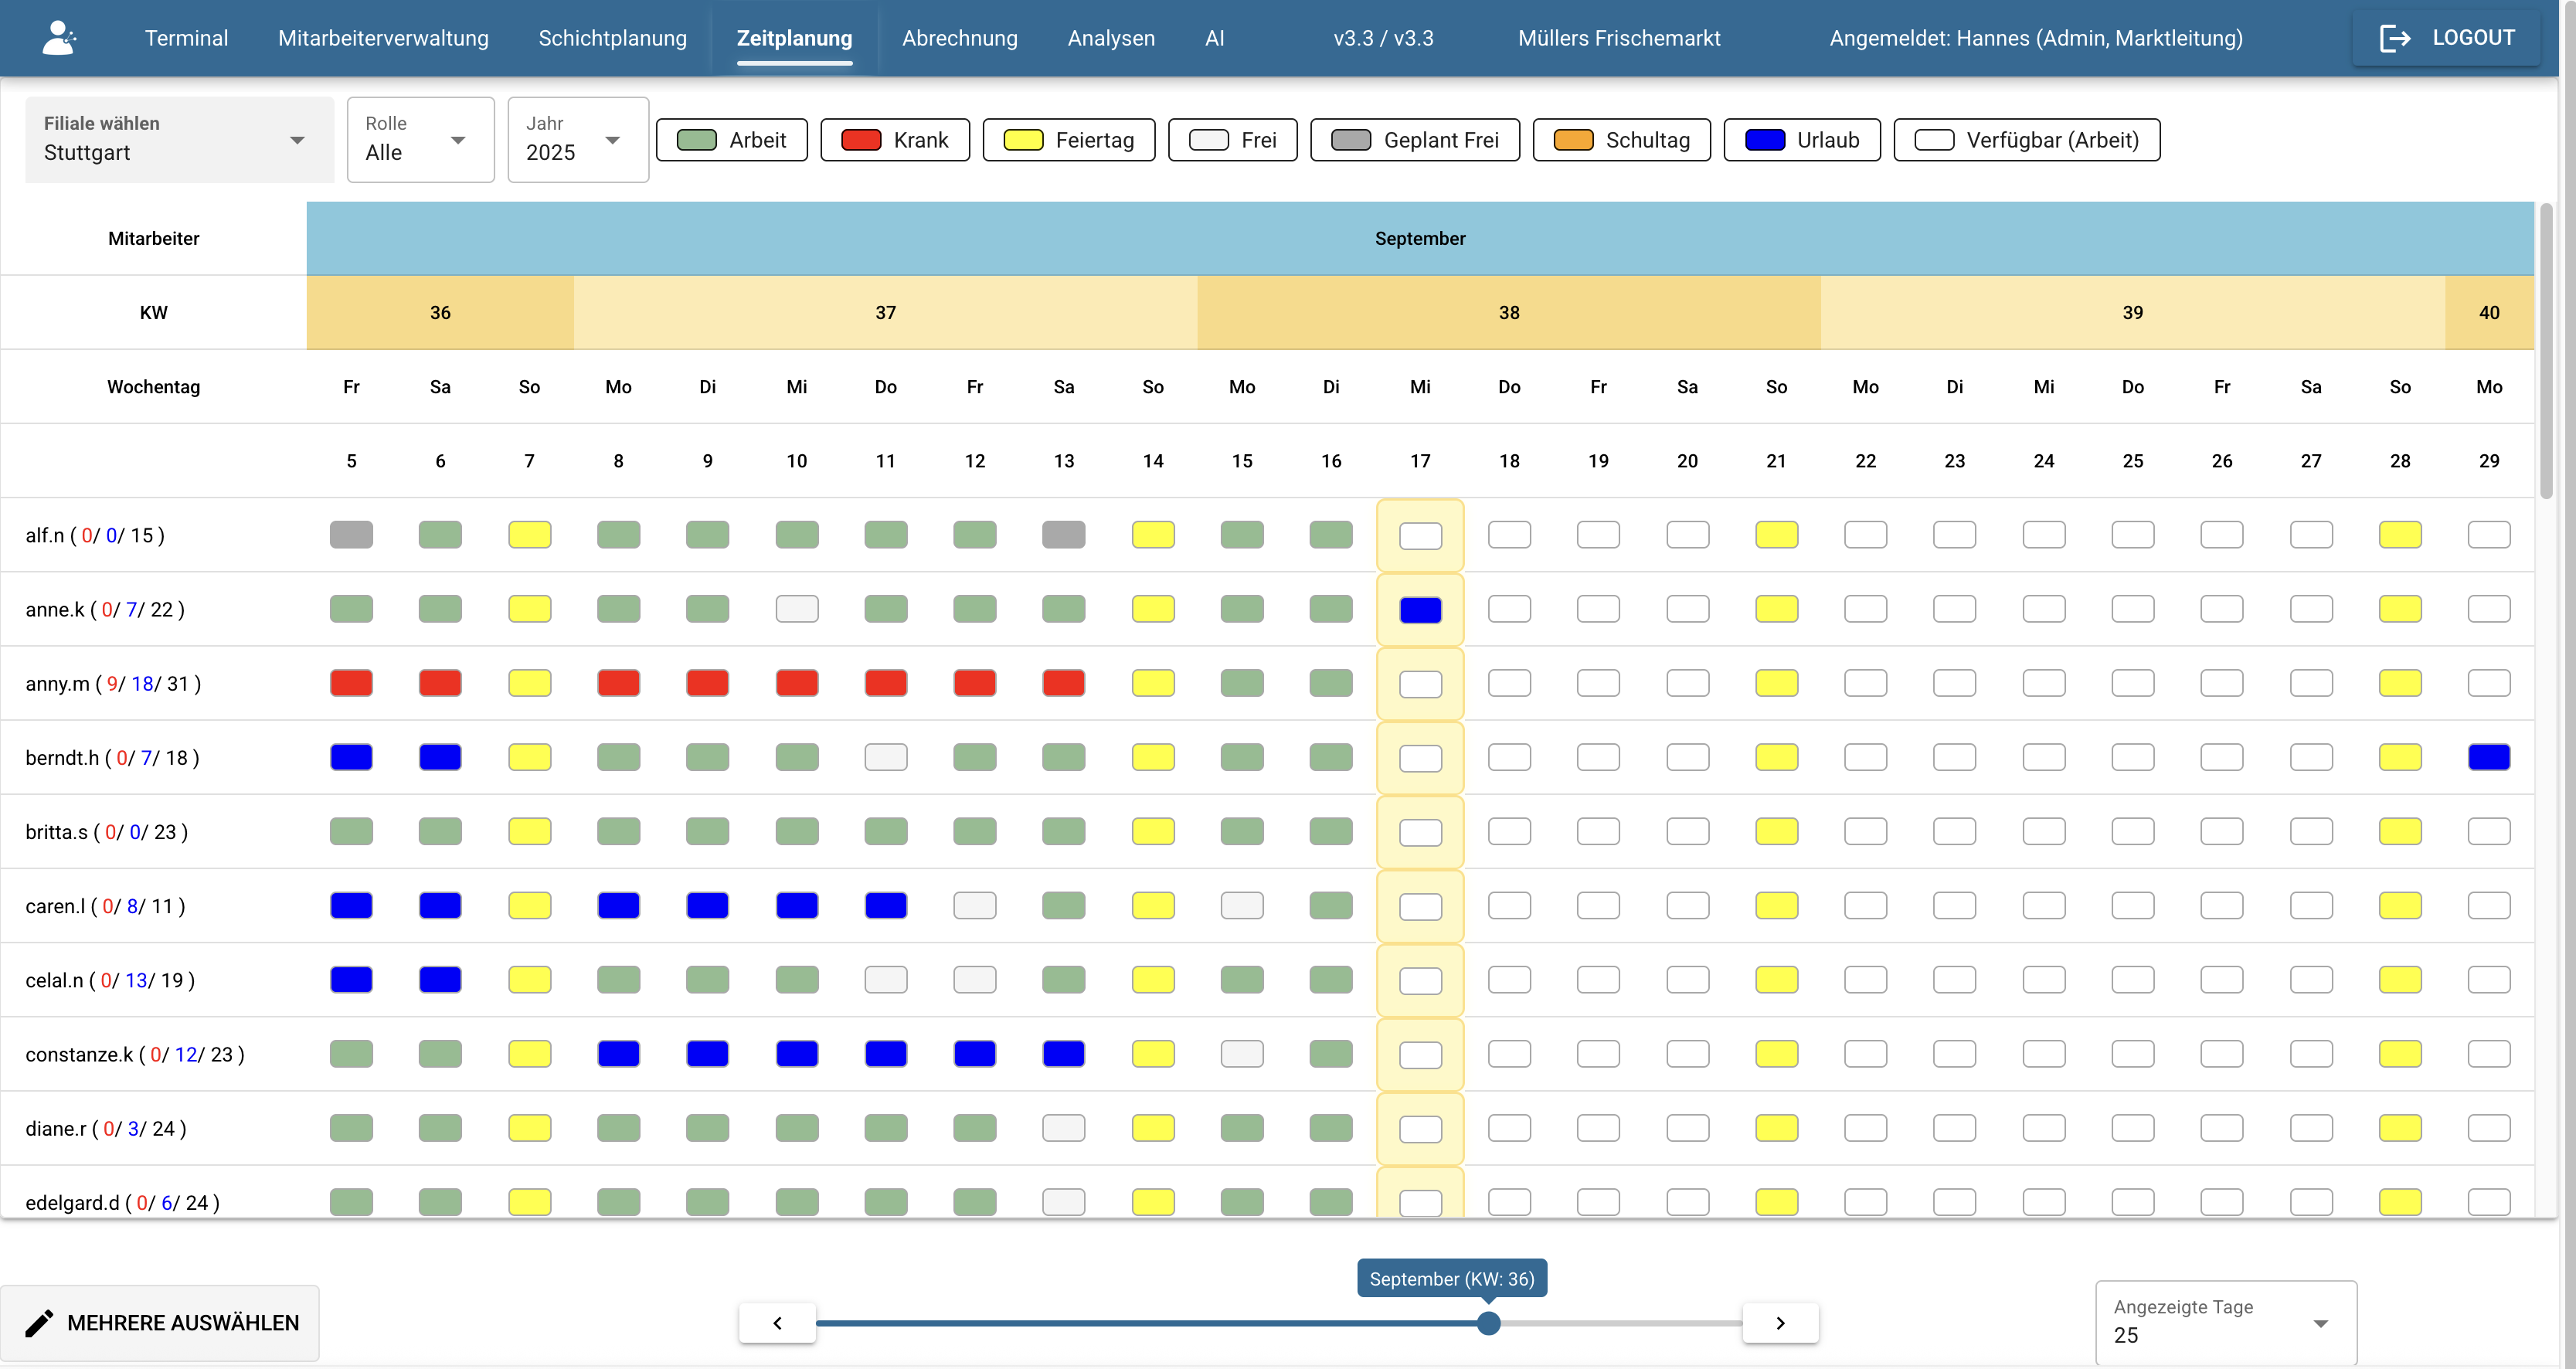Click the blue Urlaub legend icon
The height and width of the screenshot is (1369, 2576).
[x=1764, y=140]
